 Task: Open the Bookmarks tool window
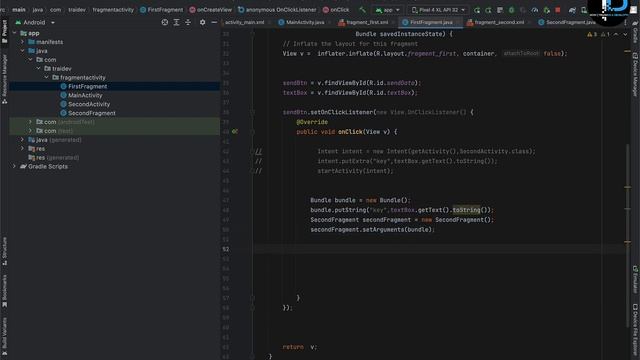point(4,290)
